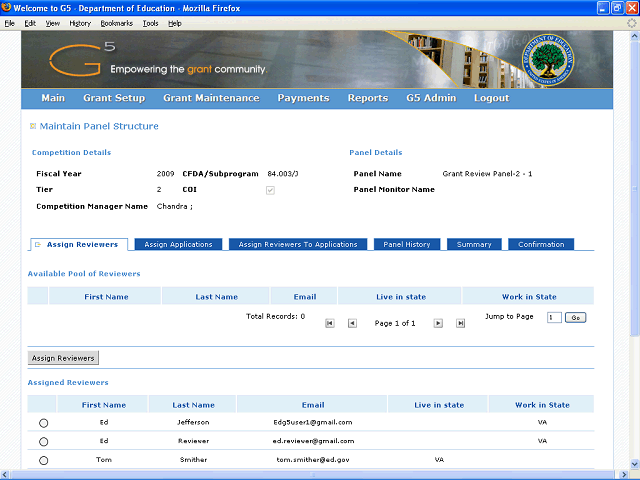640x480 pixels.
Task: Open the G5 Admin navigation menu
Action: pos(431,98)
